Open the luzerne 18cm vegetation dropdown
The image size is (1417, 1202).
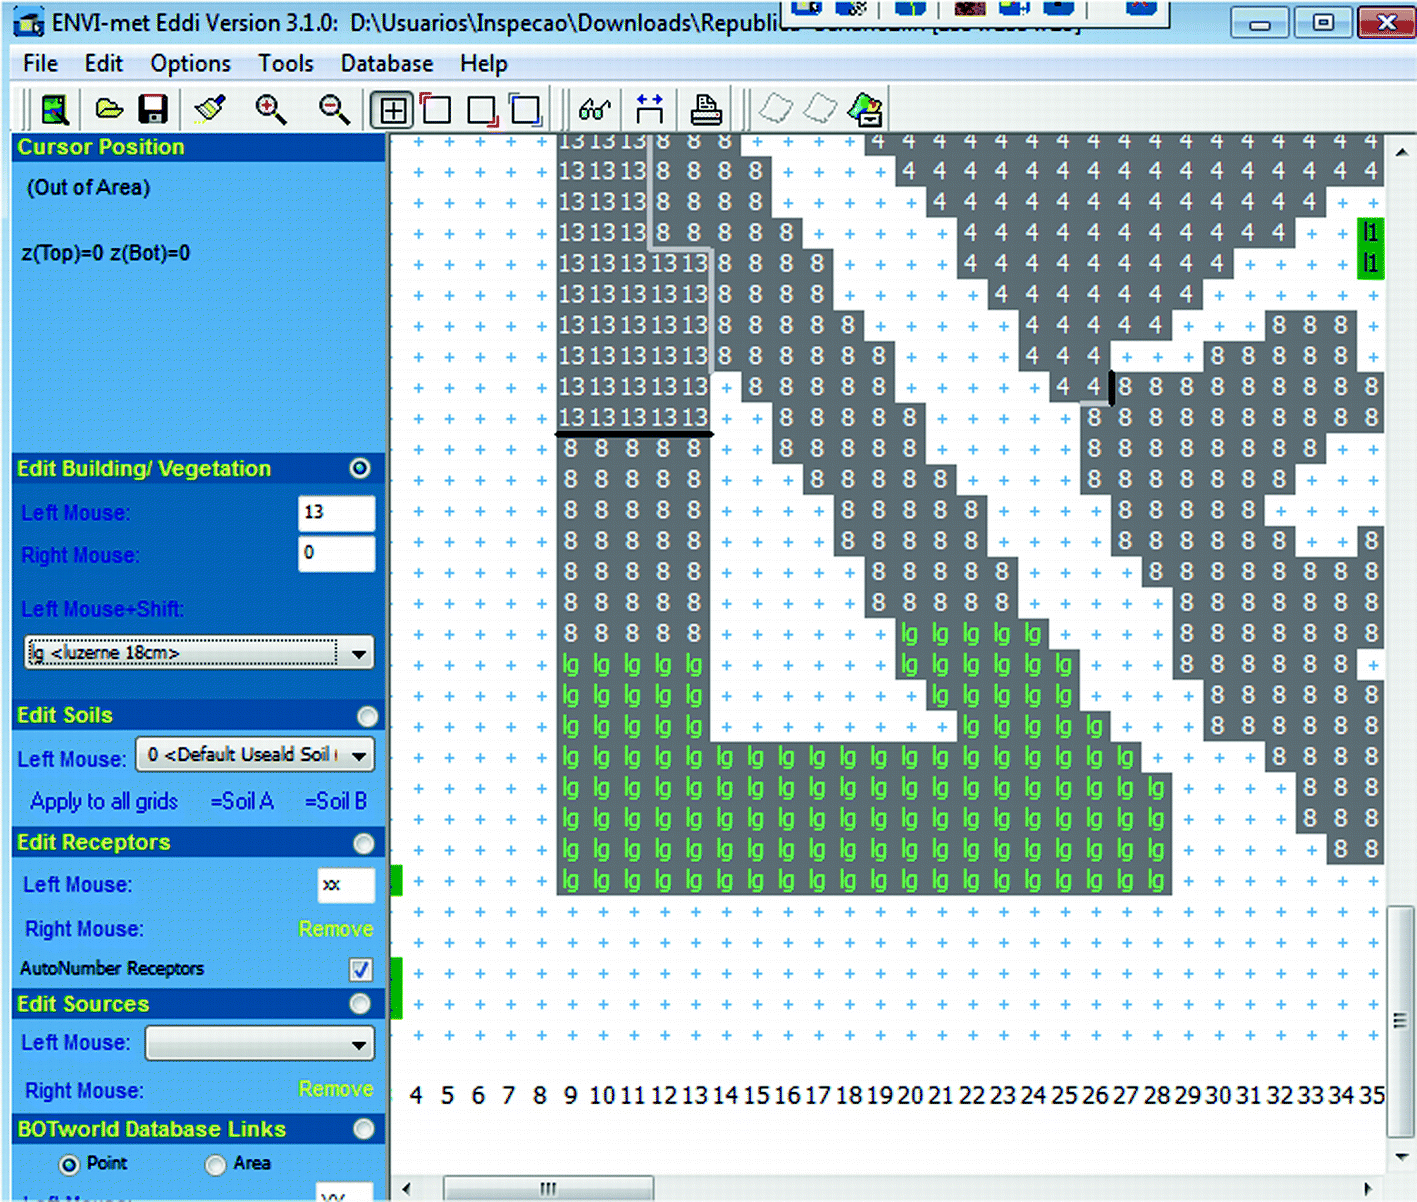pos(358,654)
